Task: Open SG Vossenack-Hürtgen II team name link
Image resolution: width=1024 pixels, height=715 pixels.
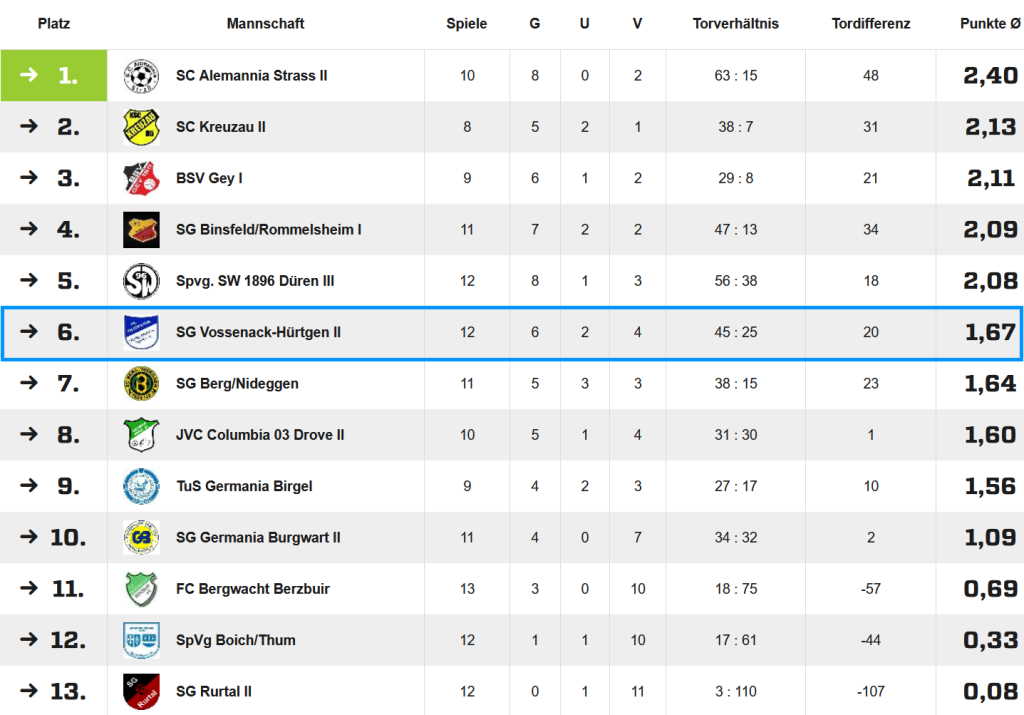Action: [258, 332]
